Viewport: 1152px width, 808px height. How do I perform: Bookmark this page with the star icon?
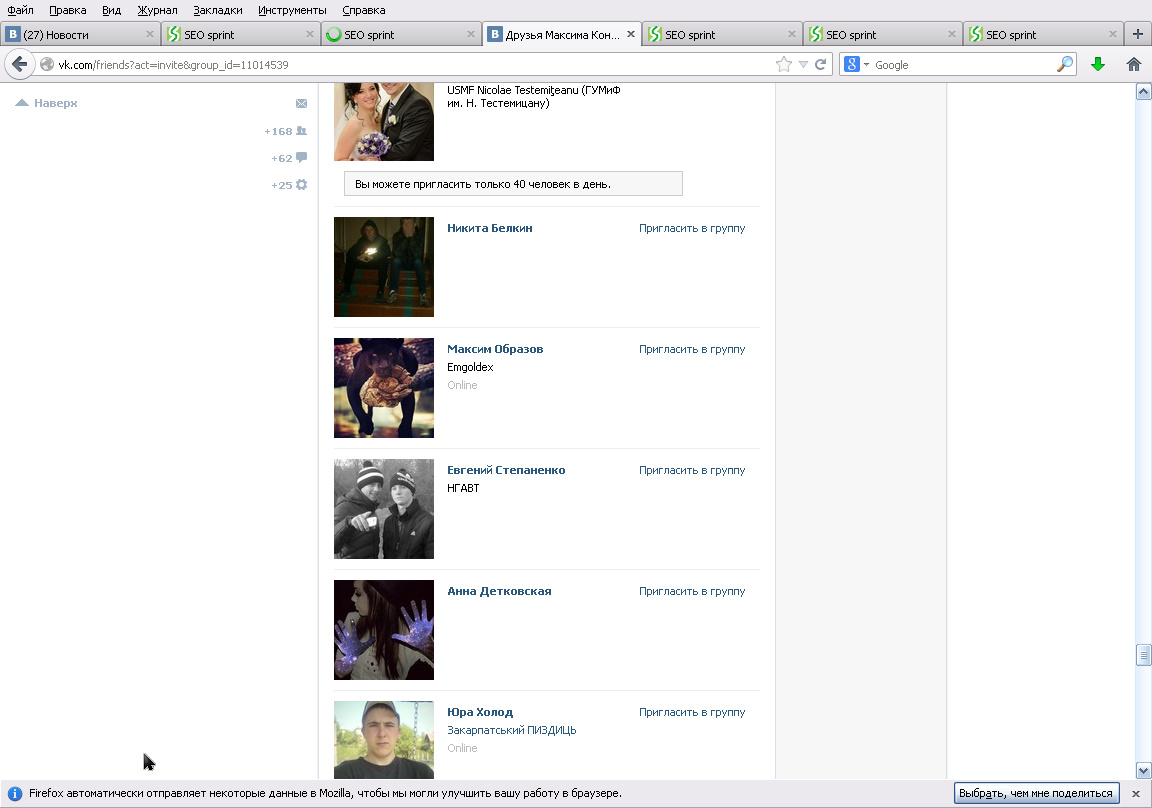[784, 65]
